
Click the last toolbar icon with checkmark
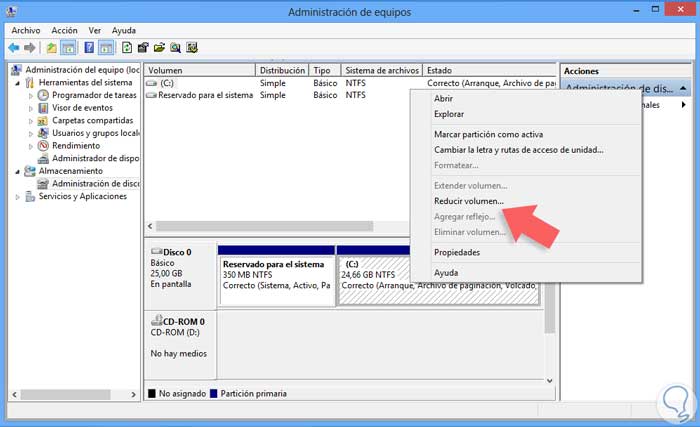(192, 48)
